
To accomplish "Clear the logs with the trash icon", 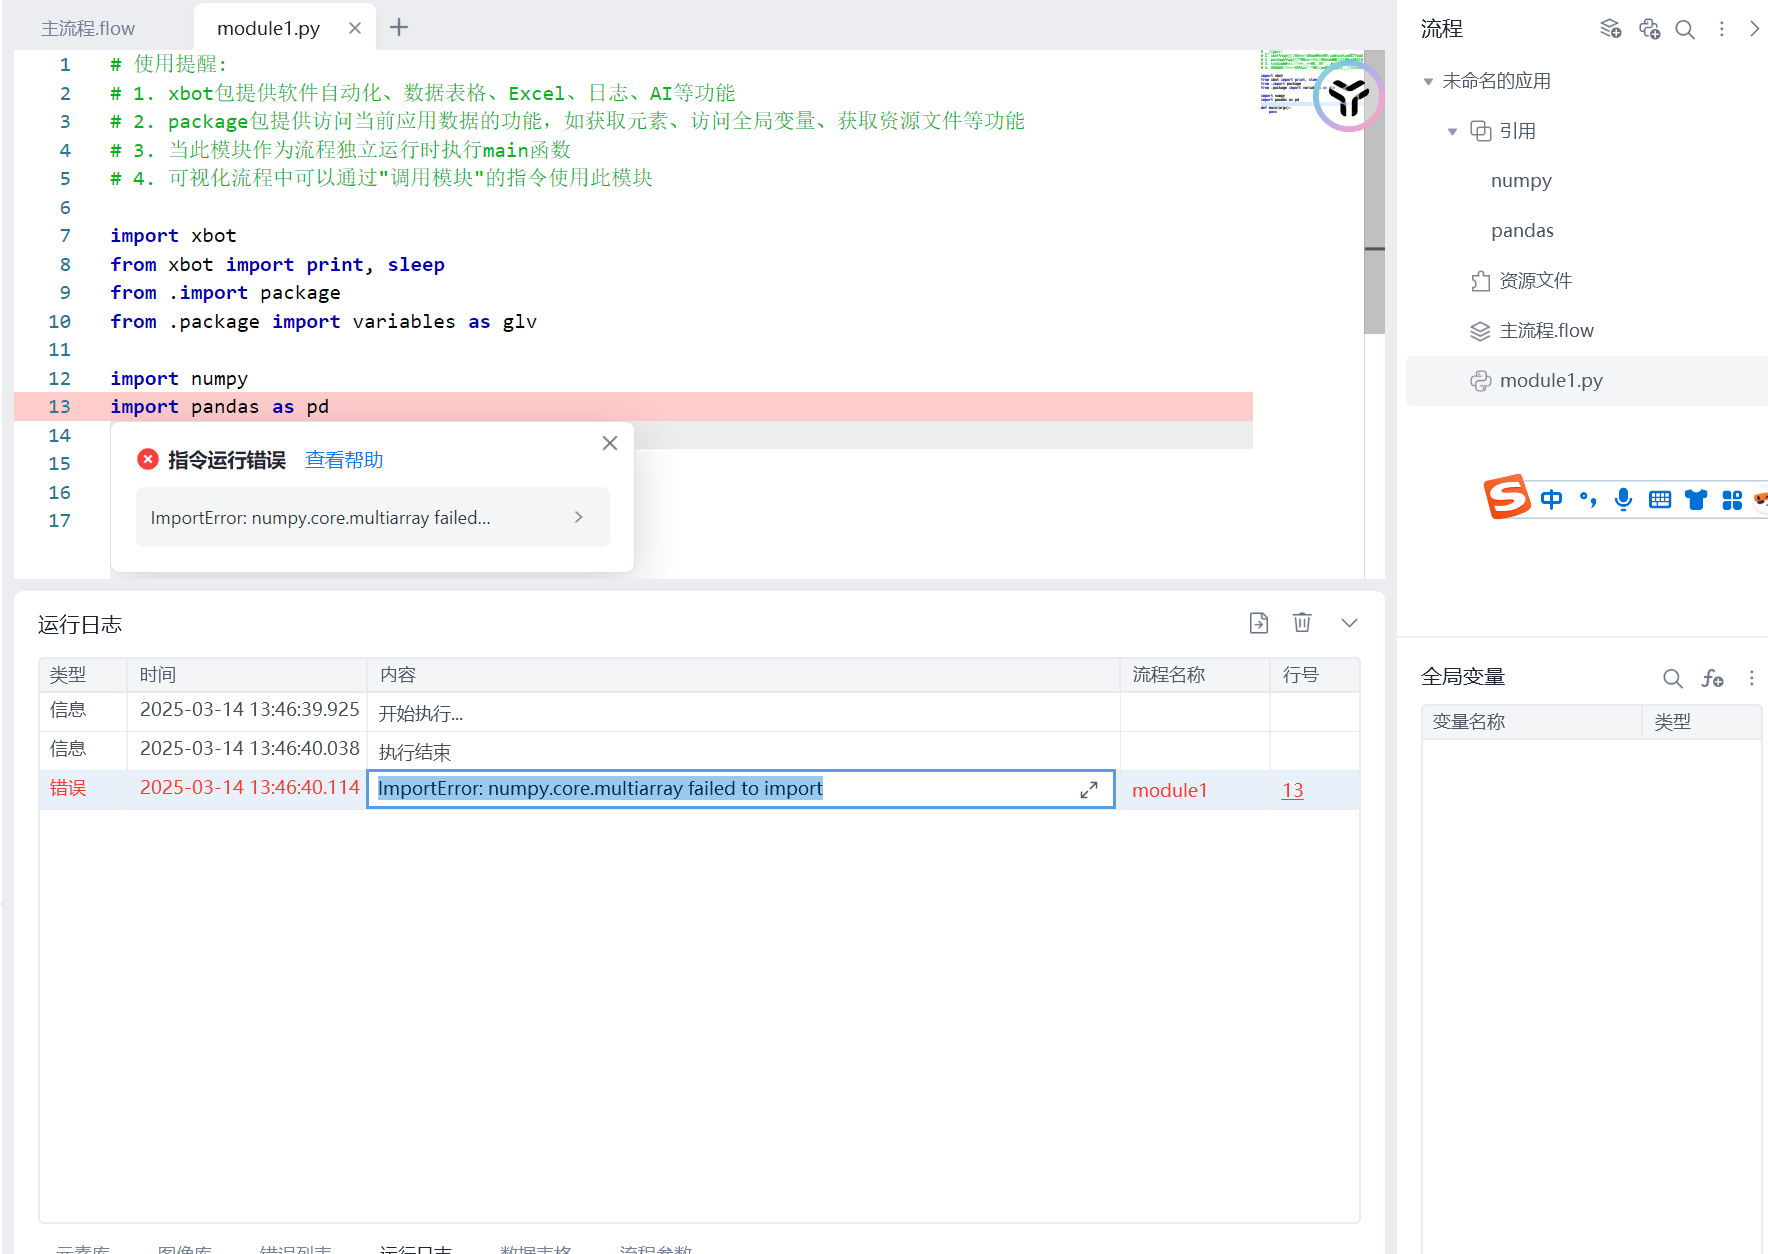I will coord(1302,623).
